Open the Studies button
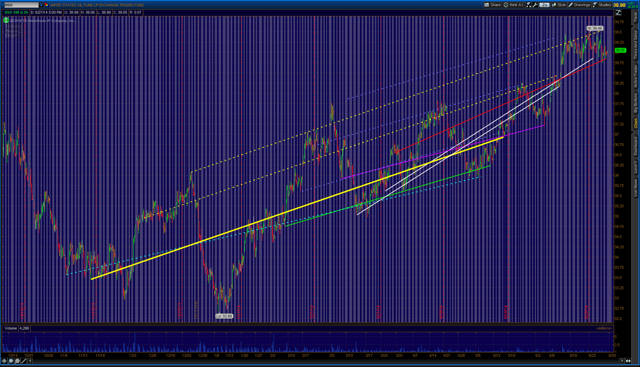This screenshot has height=367, width=640. (602, 5)
